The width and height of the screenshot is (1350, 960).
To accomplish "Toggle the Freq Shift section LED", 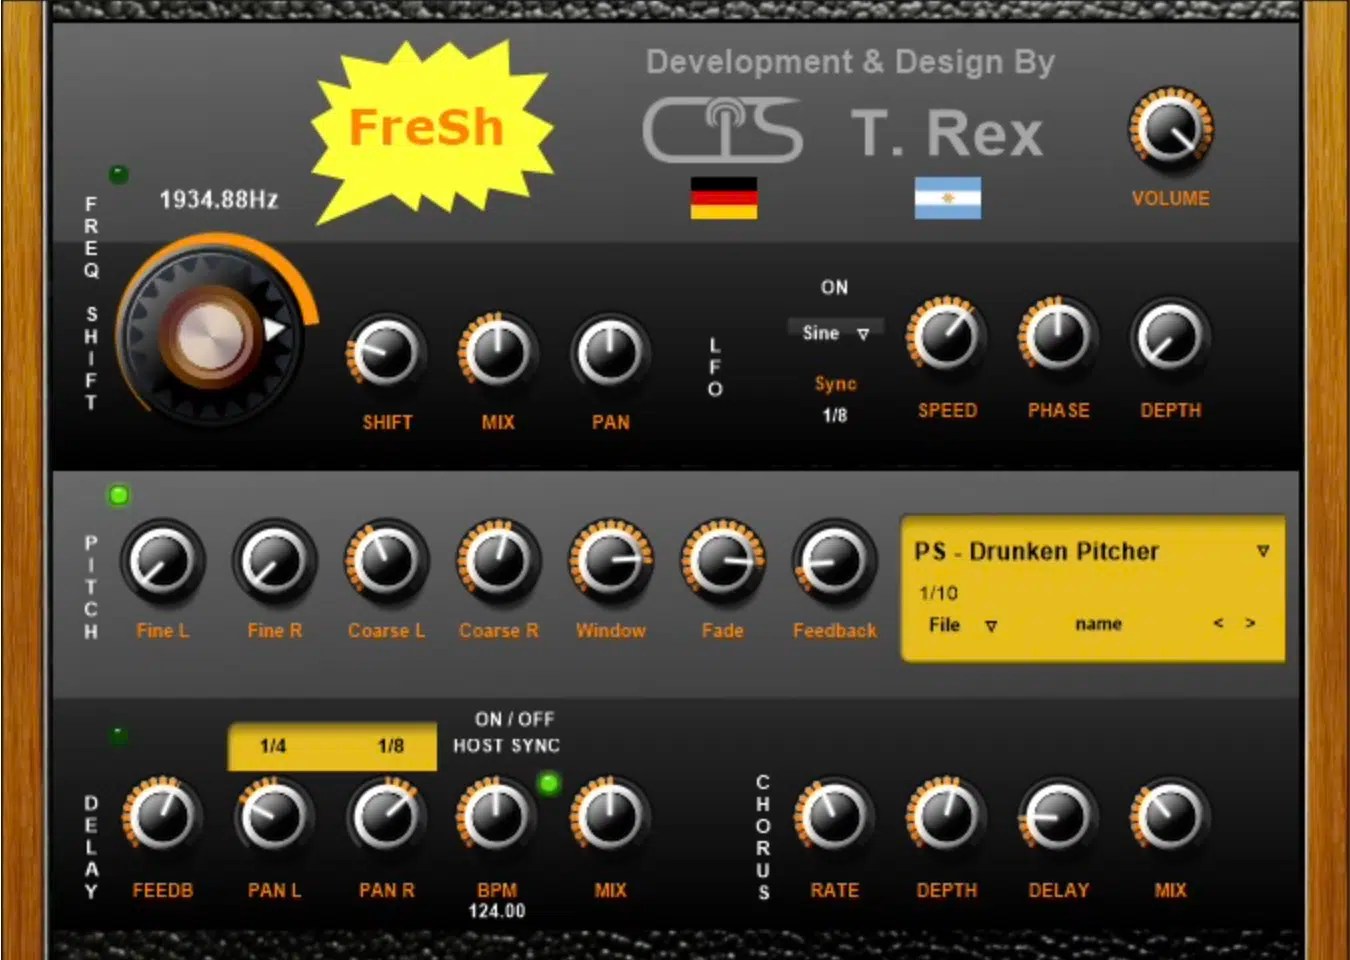I will (120, 174).
